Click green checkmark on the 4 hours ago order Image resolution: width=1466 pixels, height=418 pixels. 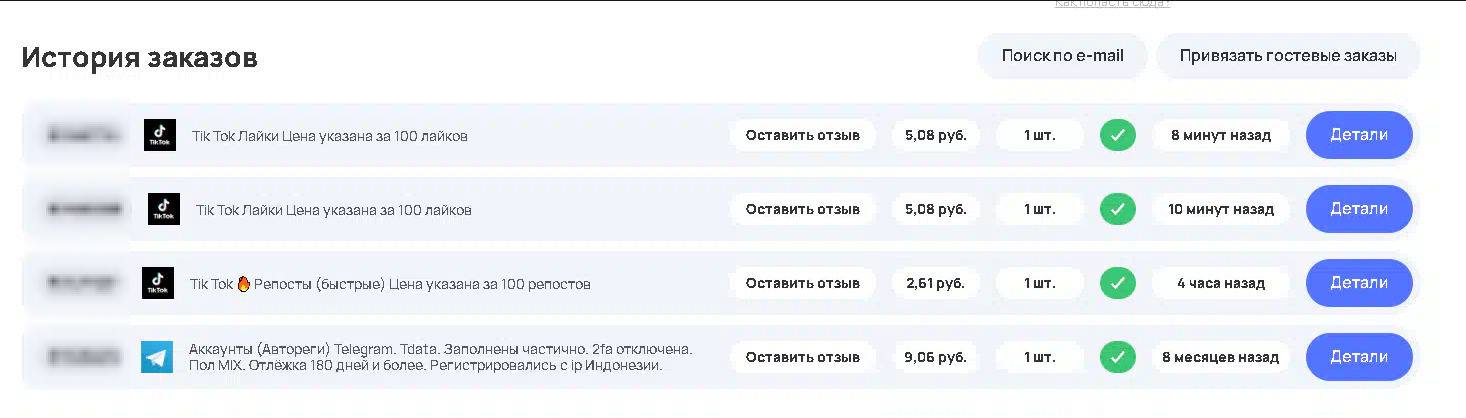pyautogui.click(x=1118, y=283)
